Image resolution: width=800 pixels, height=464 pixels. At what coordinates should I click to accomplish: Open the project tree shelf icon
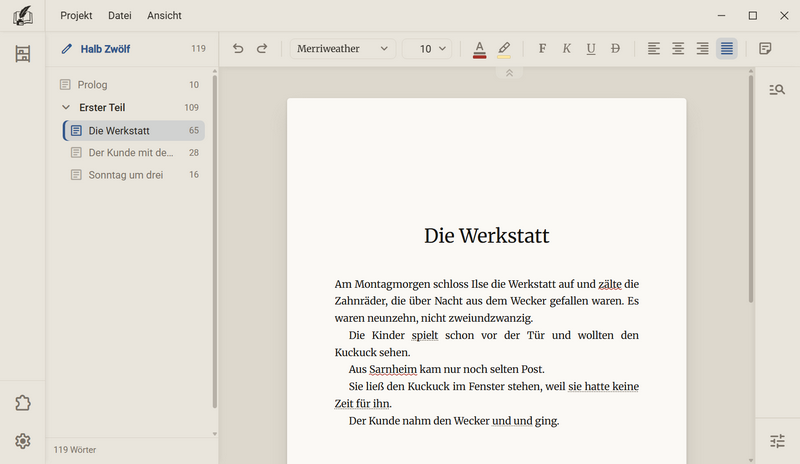23,54
